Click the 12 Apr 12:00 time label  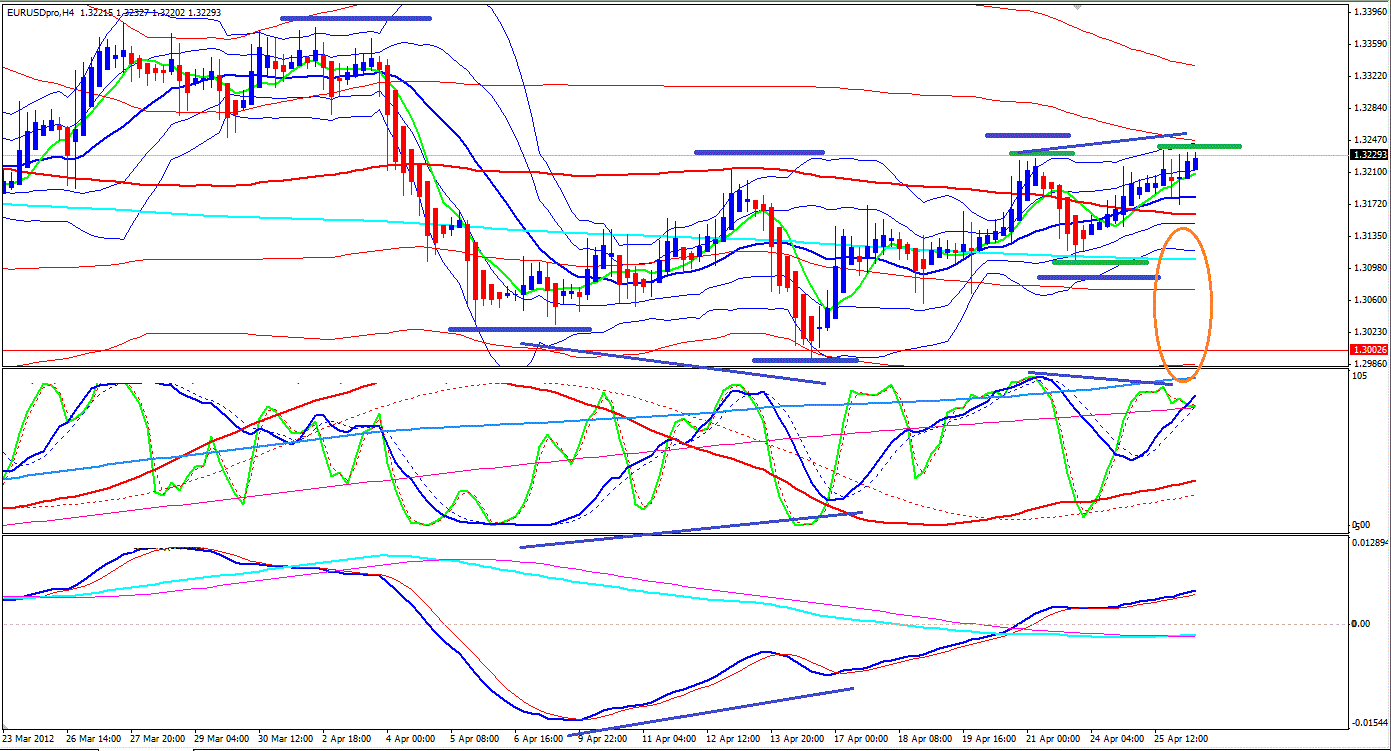[x=734, y=738]
